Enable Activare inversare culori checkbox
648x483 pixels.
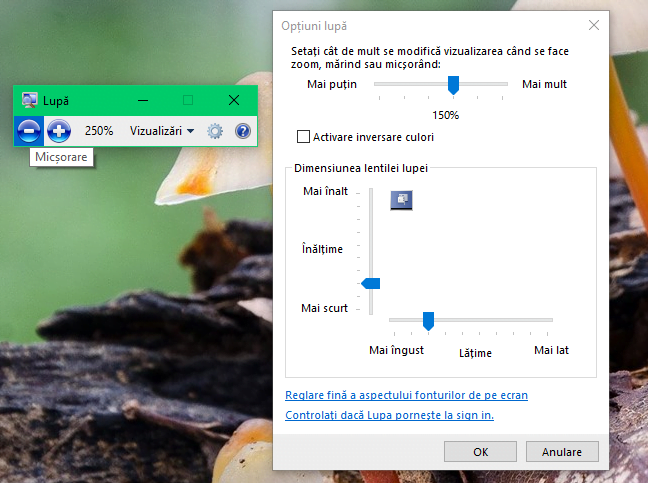click(x=303, y=137)
